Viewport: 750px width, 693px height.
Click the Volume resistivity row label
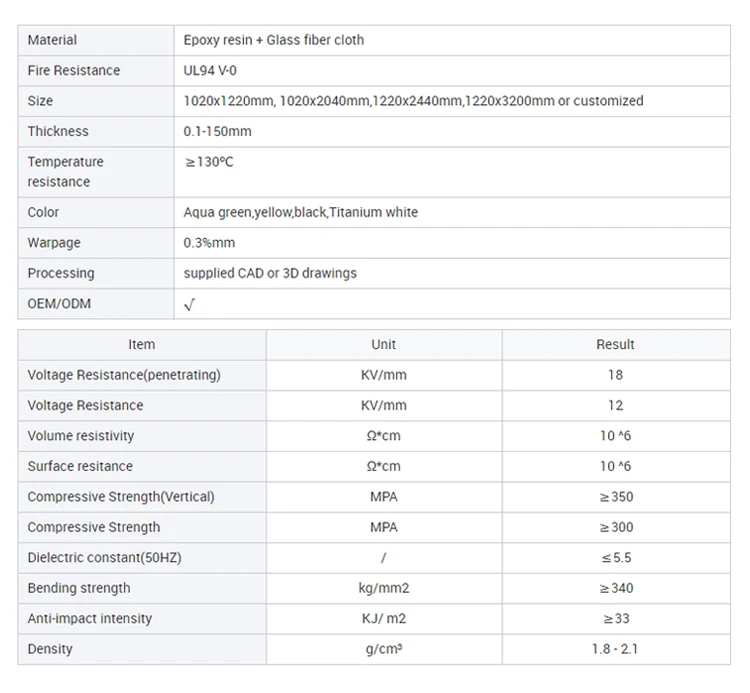80,436
